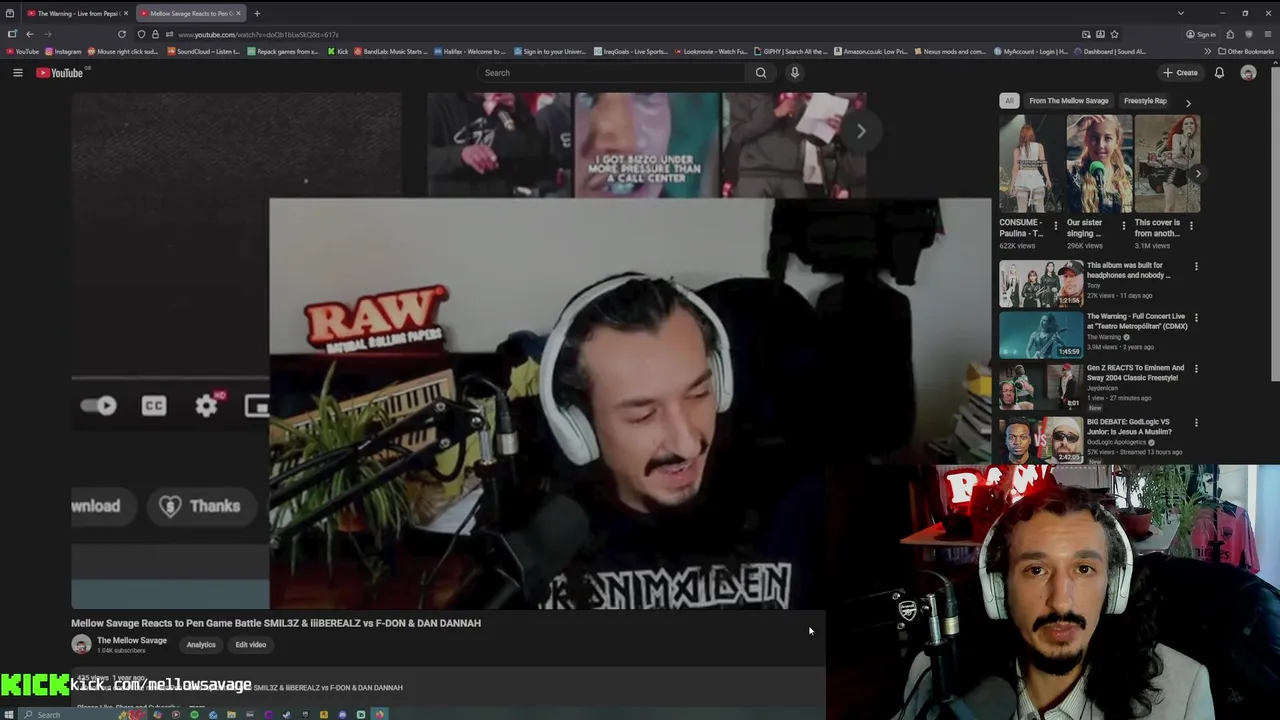The width and height of the screenshot is (1280, 720).
Task: Open 'CONSUME - Paulina' short thumbnail
Action: click(1031, 163)
